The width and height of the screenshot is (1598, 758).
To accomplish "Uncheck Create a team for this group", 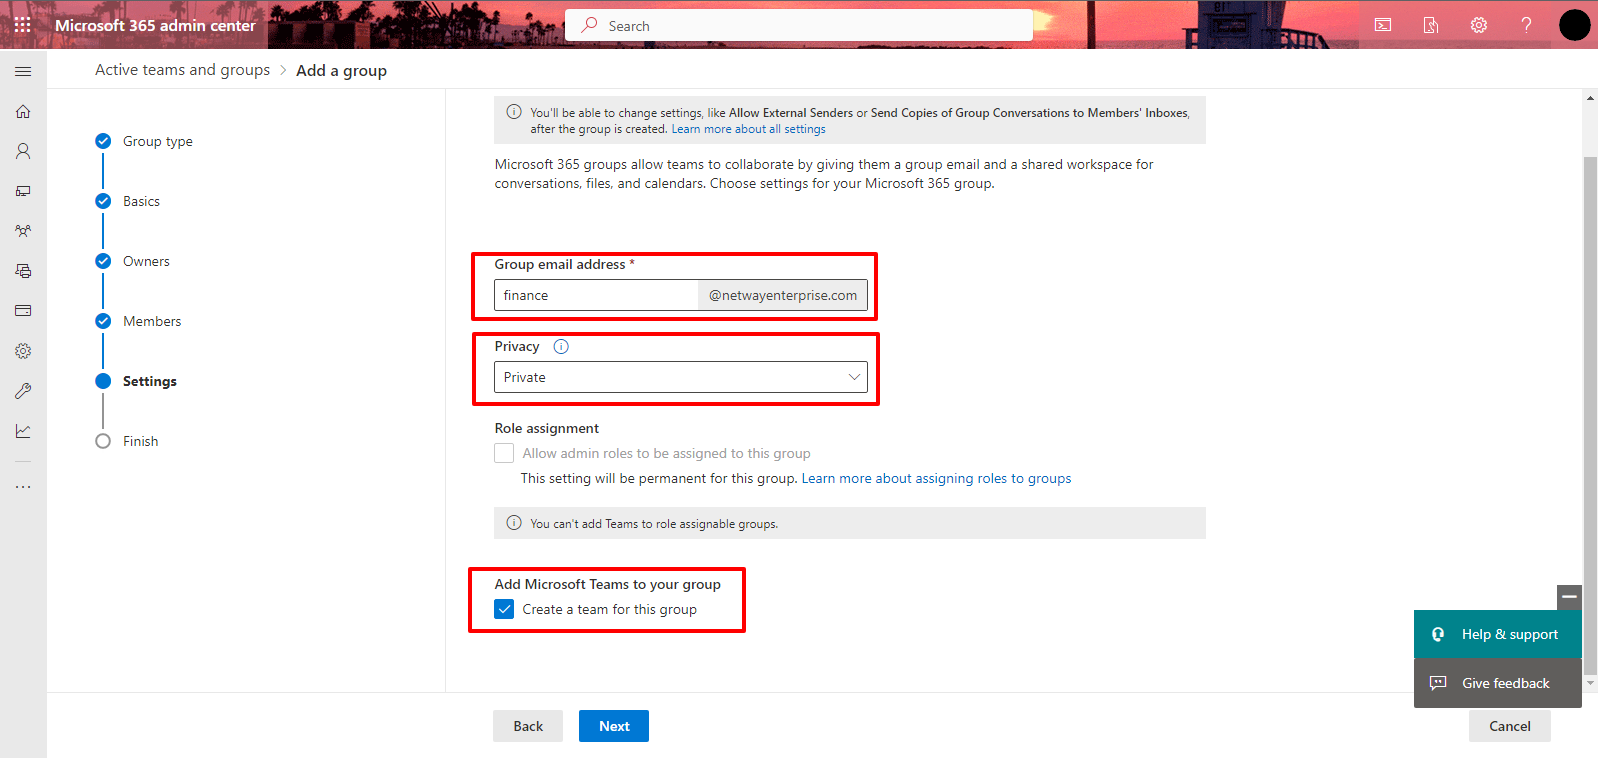I will pyautogui.click(x=505, y=609).
